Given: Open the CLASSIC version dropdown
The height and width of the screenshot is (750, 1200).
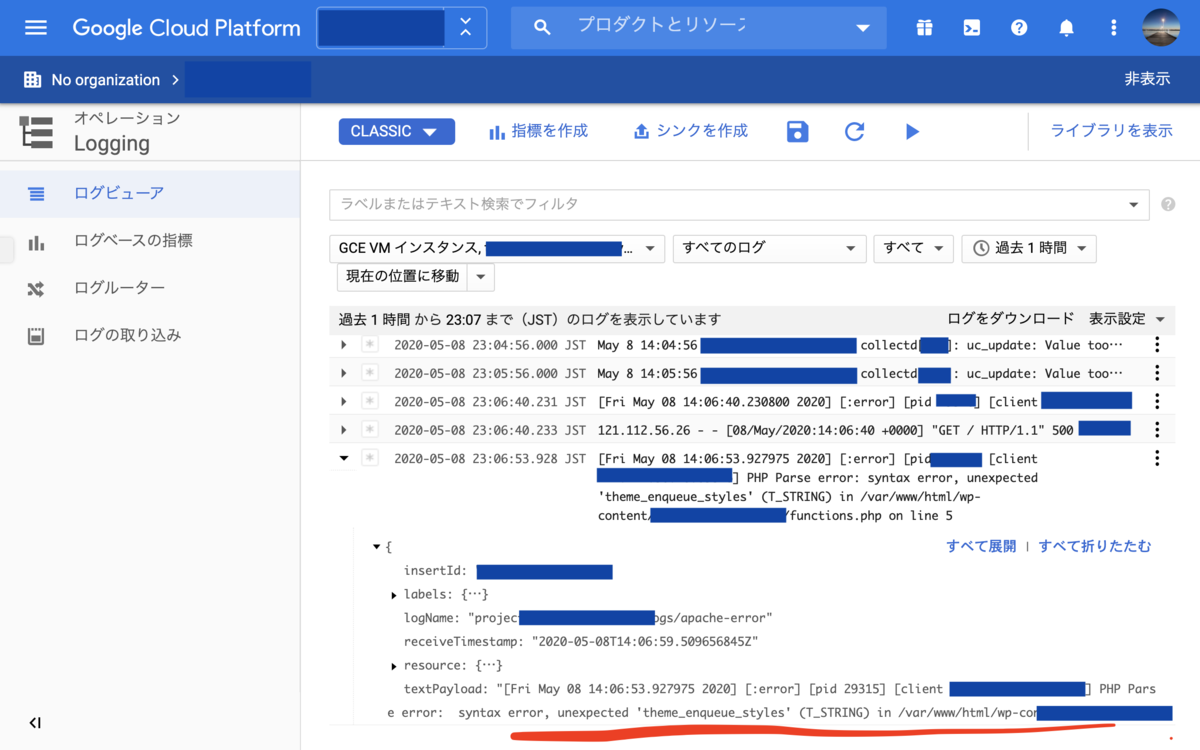Looking at the screenshot, I should (396, 131).
